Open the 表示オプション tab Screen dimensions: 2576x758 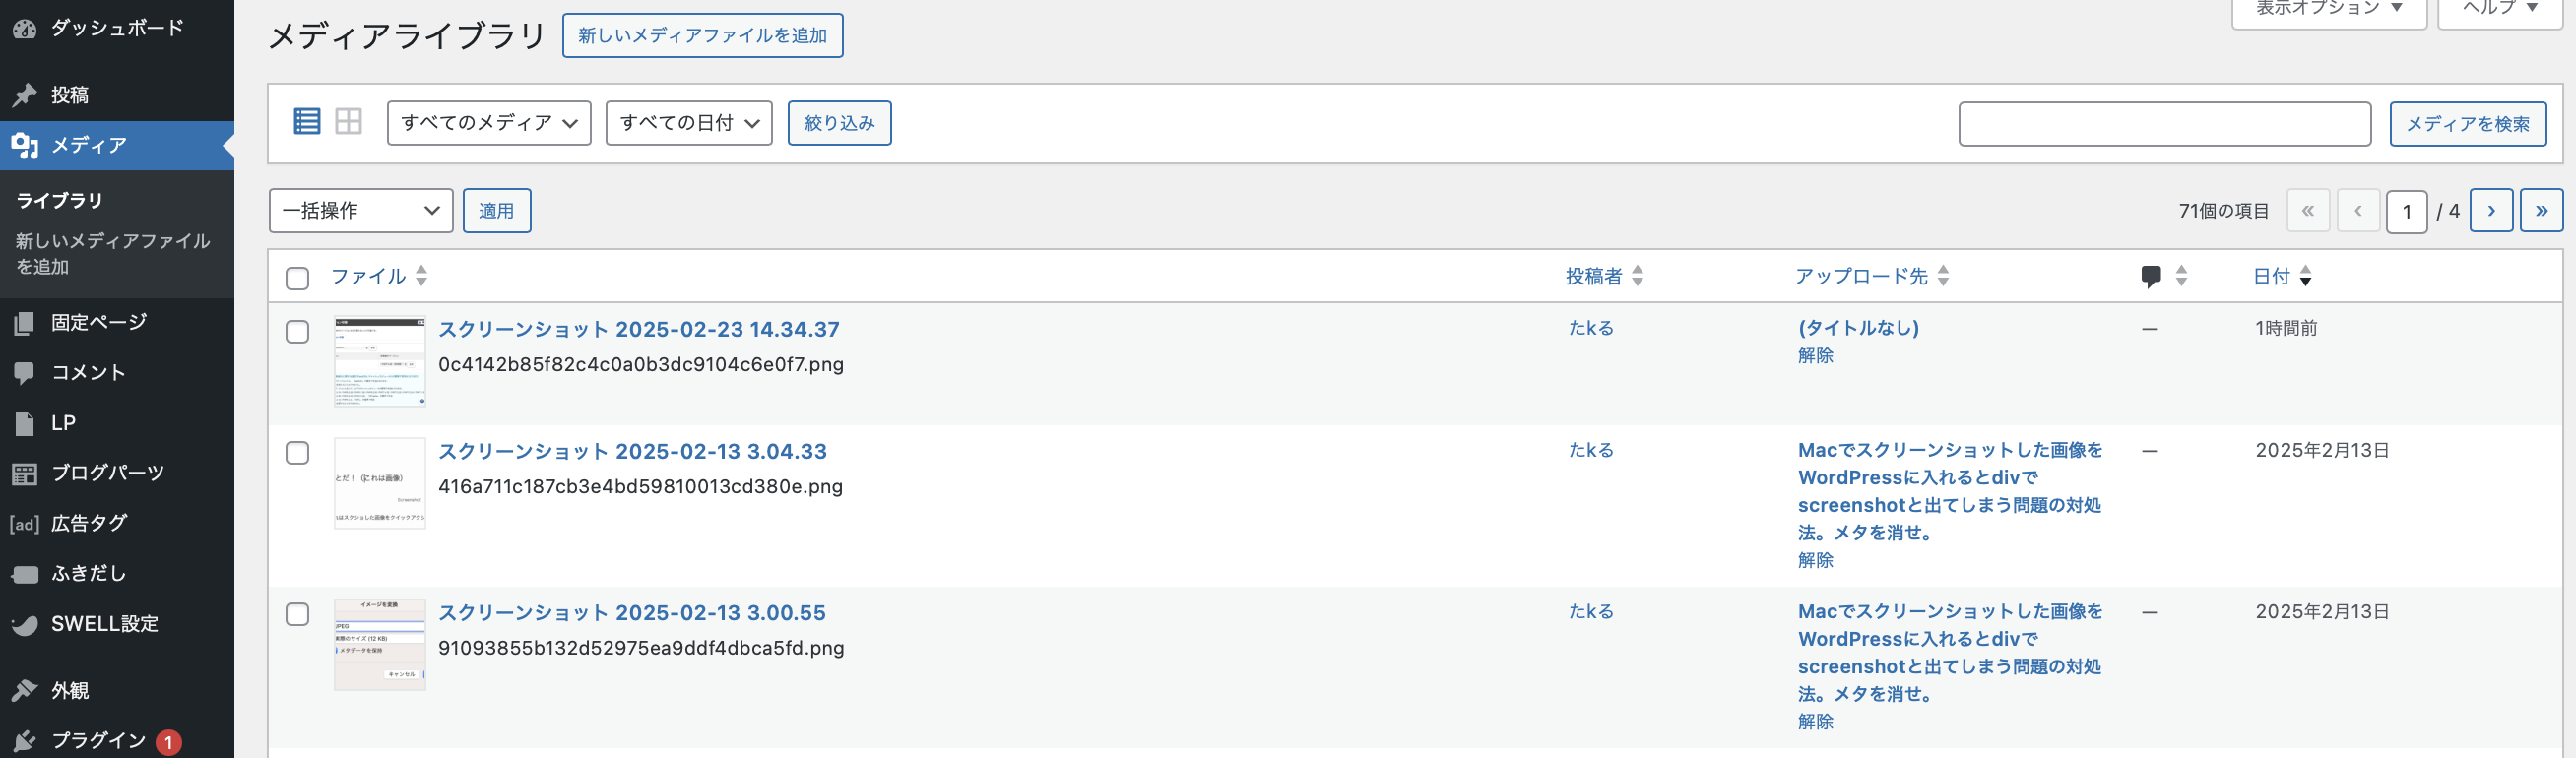(2328, 10)
